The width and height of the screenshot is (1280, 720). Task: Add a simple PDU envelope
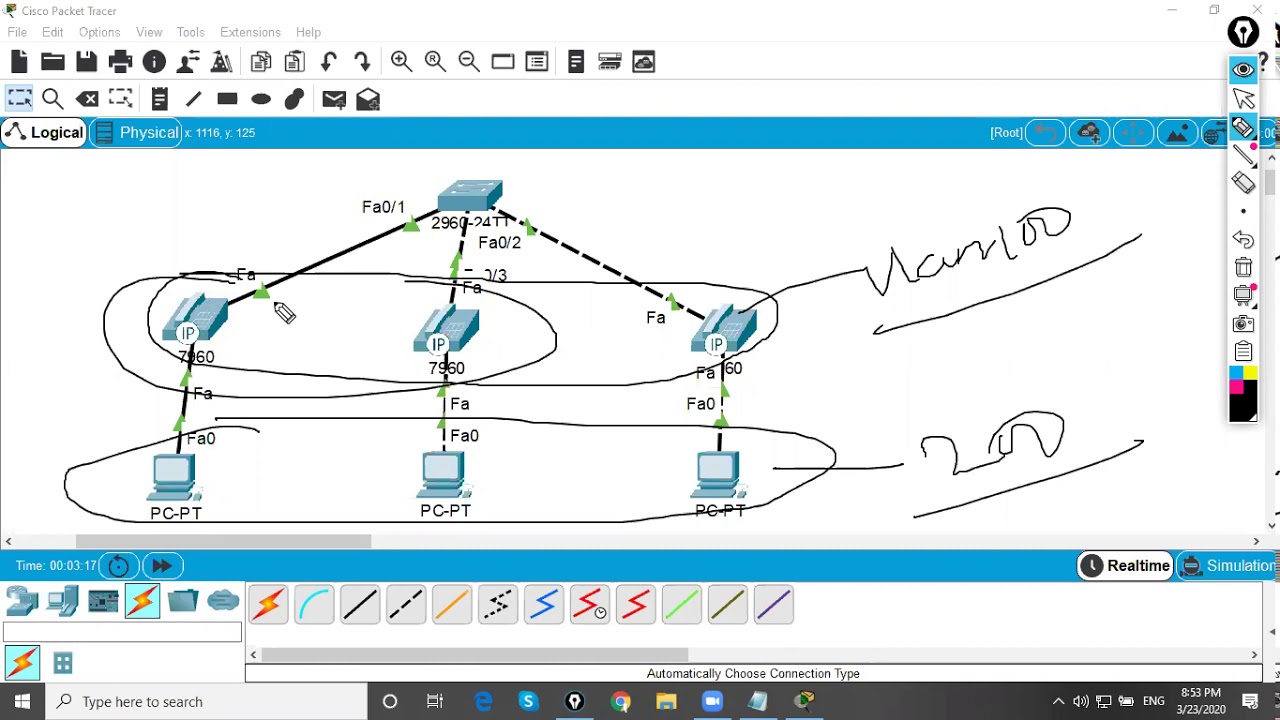pos(334,99)
